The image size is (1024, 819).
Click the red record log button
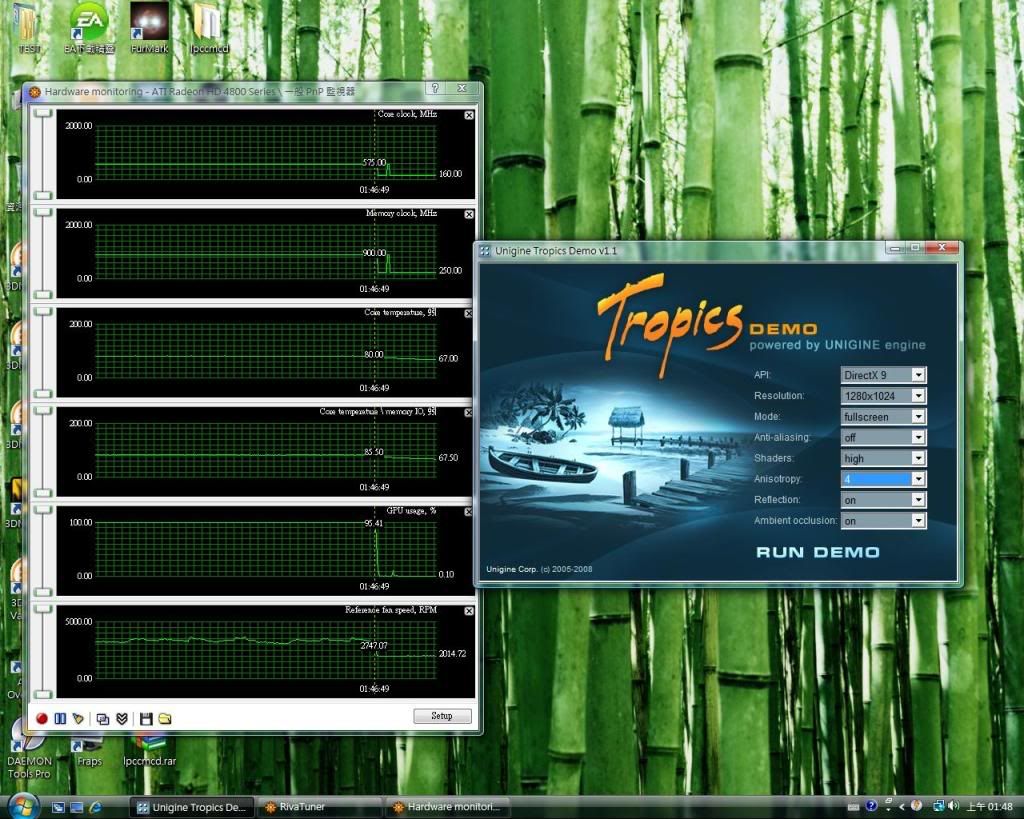(42, 718)
